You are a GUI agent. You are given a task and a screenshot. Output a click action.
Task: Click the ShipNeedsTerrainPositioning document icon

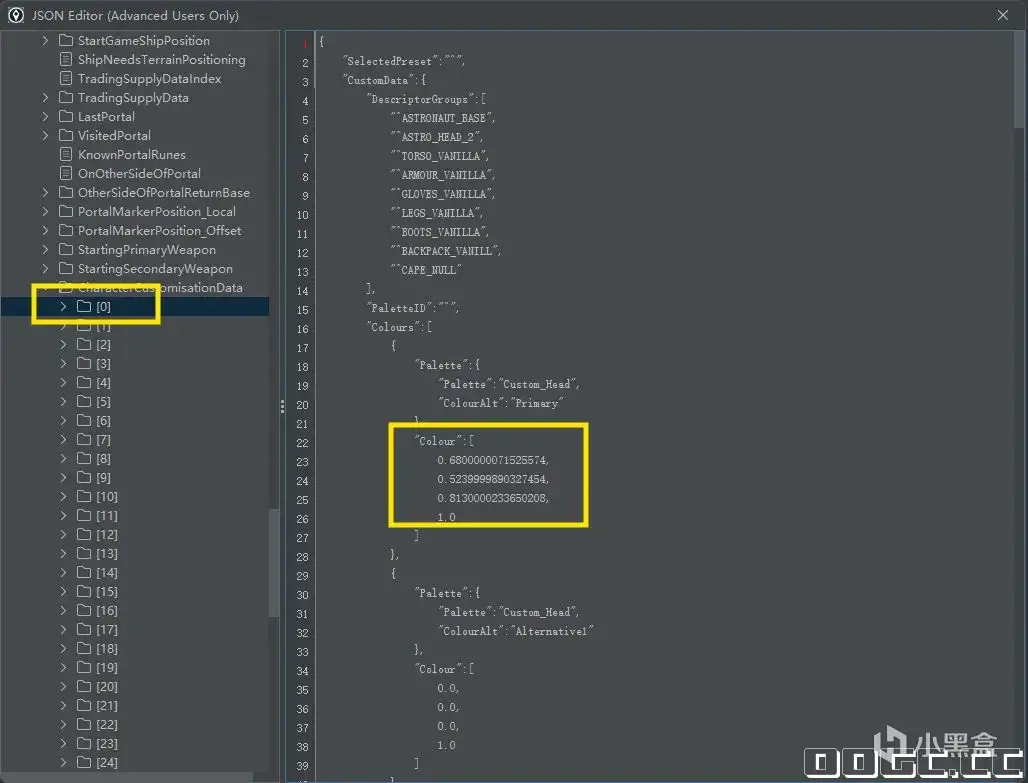(x=66, y=60)
